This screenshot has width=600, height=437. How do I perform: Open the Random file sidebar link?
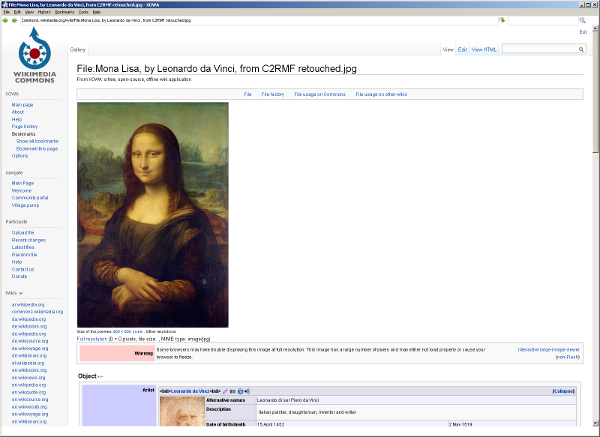tap(25, 254)
